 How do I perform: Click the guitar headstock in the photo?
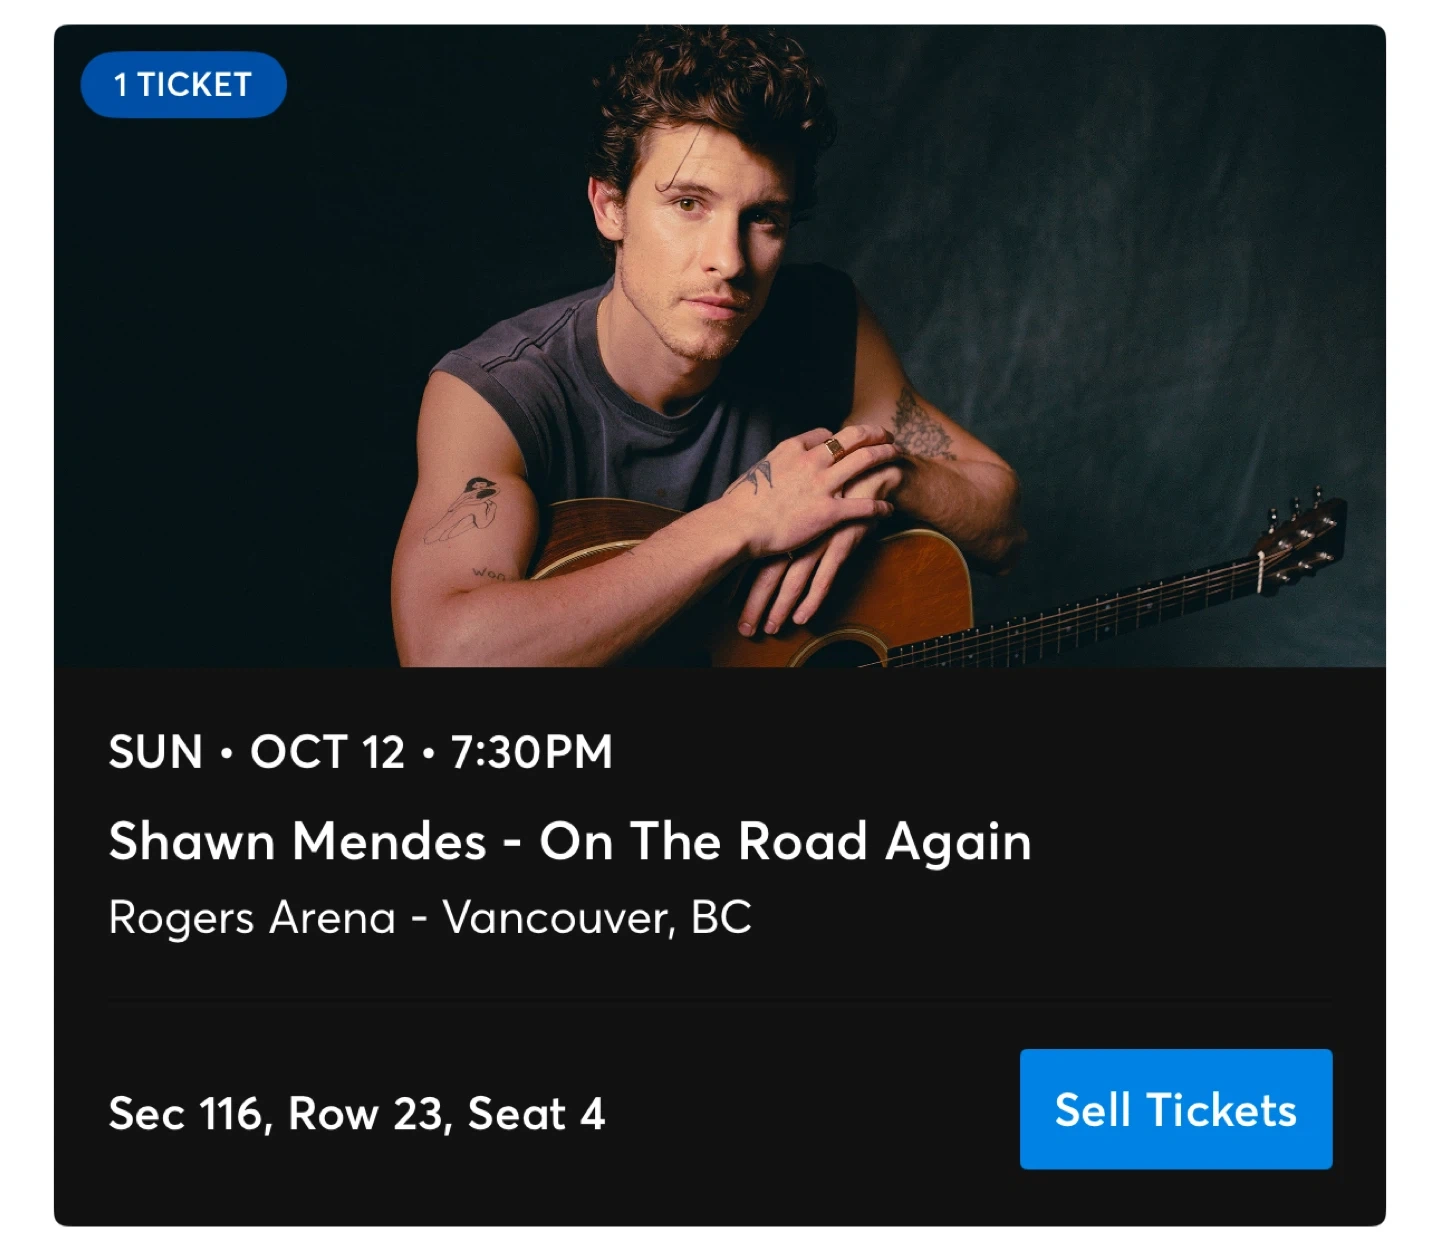[x=1302, y=535]
